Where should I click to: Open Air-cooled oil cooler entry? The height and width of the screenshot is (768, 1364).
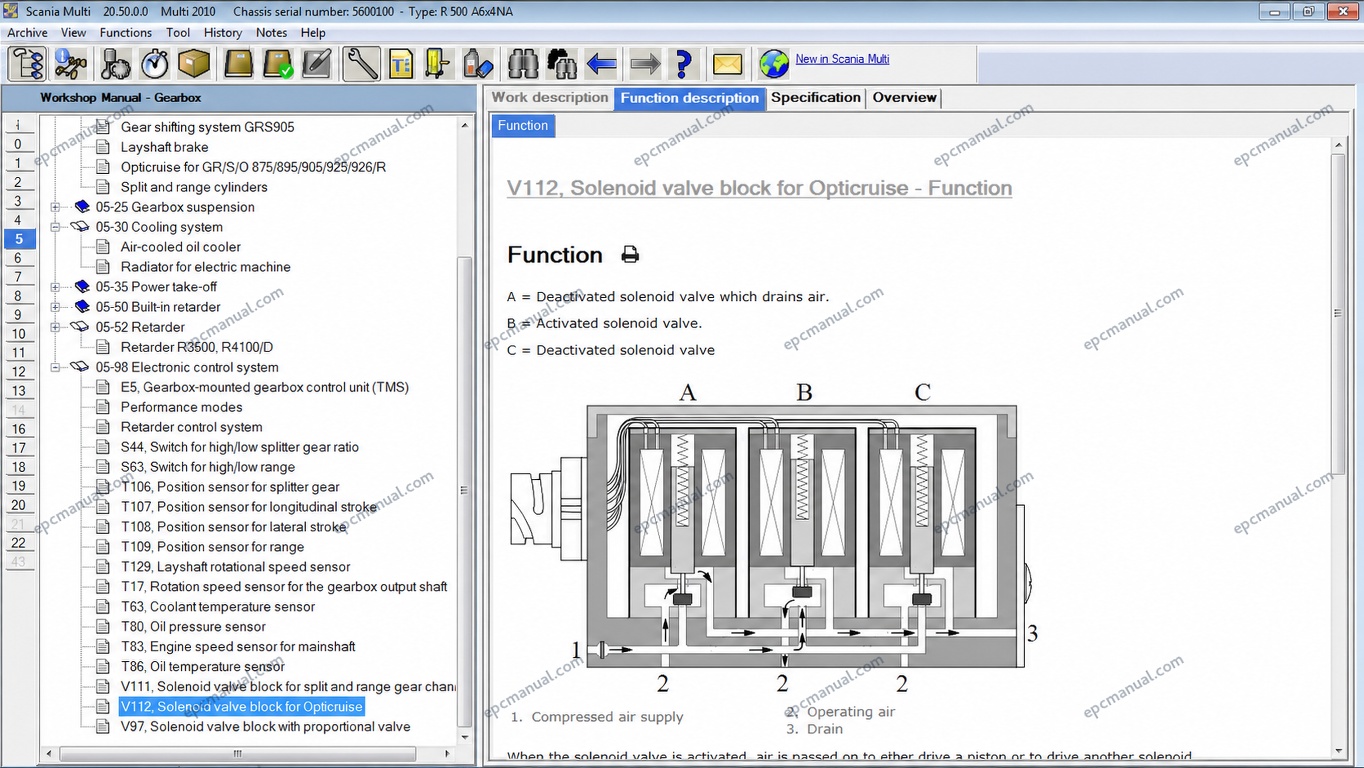coord(181,247)
